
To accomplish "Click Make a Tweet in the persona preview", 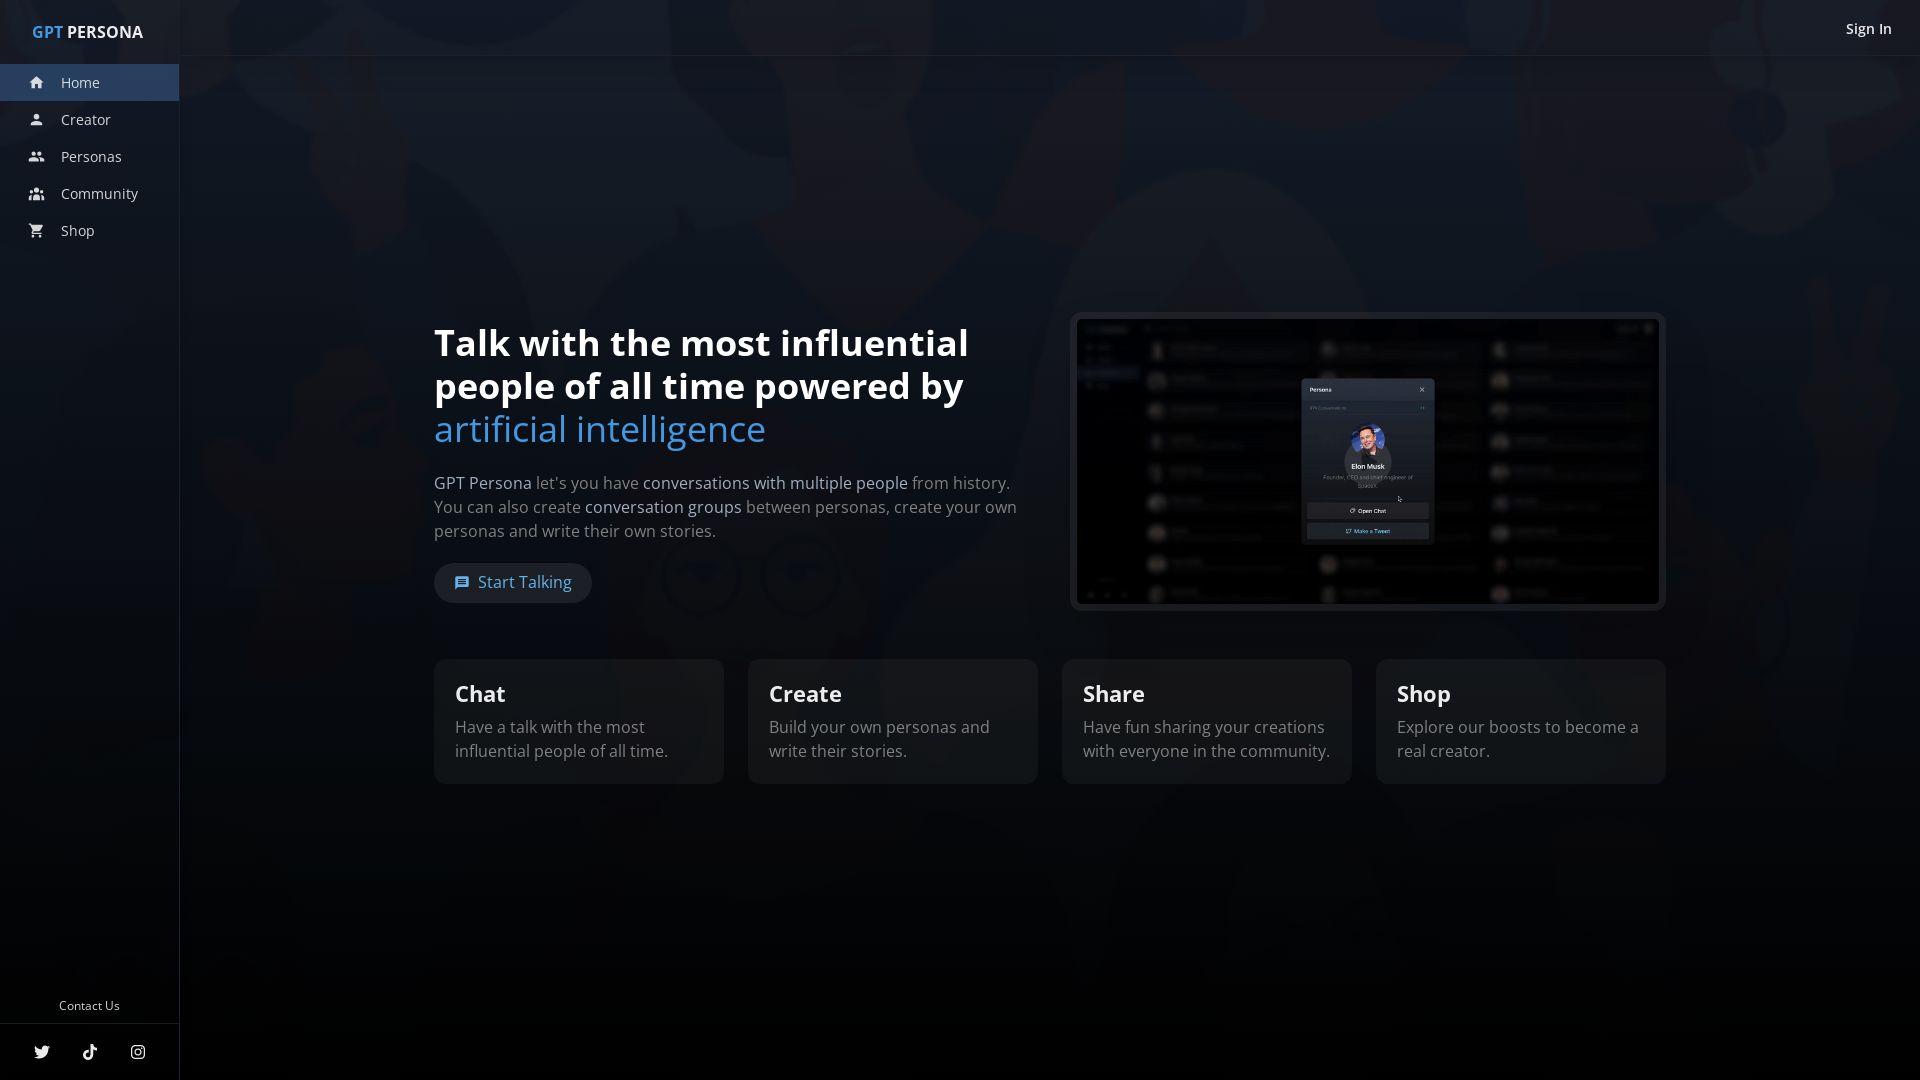I will [1368, 531].
